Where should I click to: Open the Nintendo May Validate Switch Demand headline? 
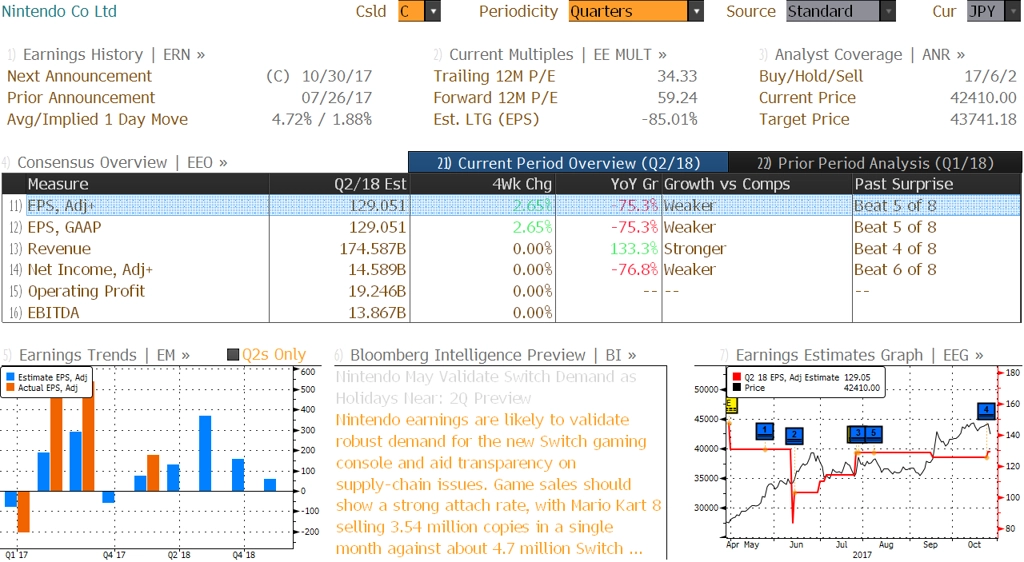coord(486,387)
